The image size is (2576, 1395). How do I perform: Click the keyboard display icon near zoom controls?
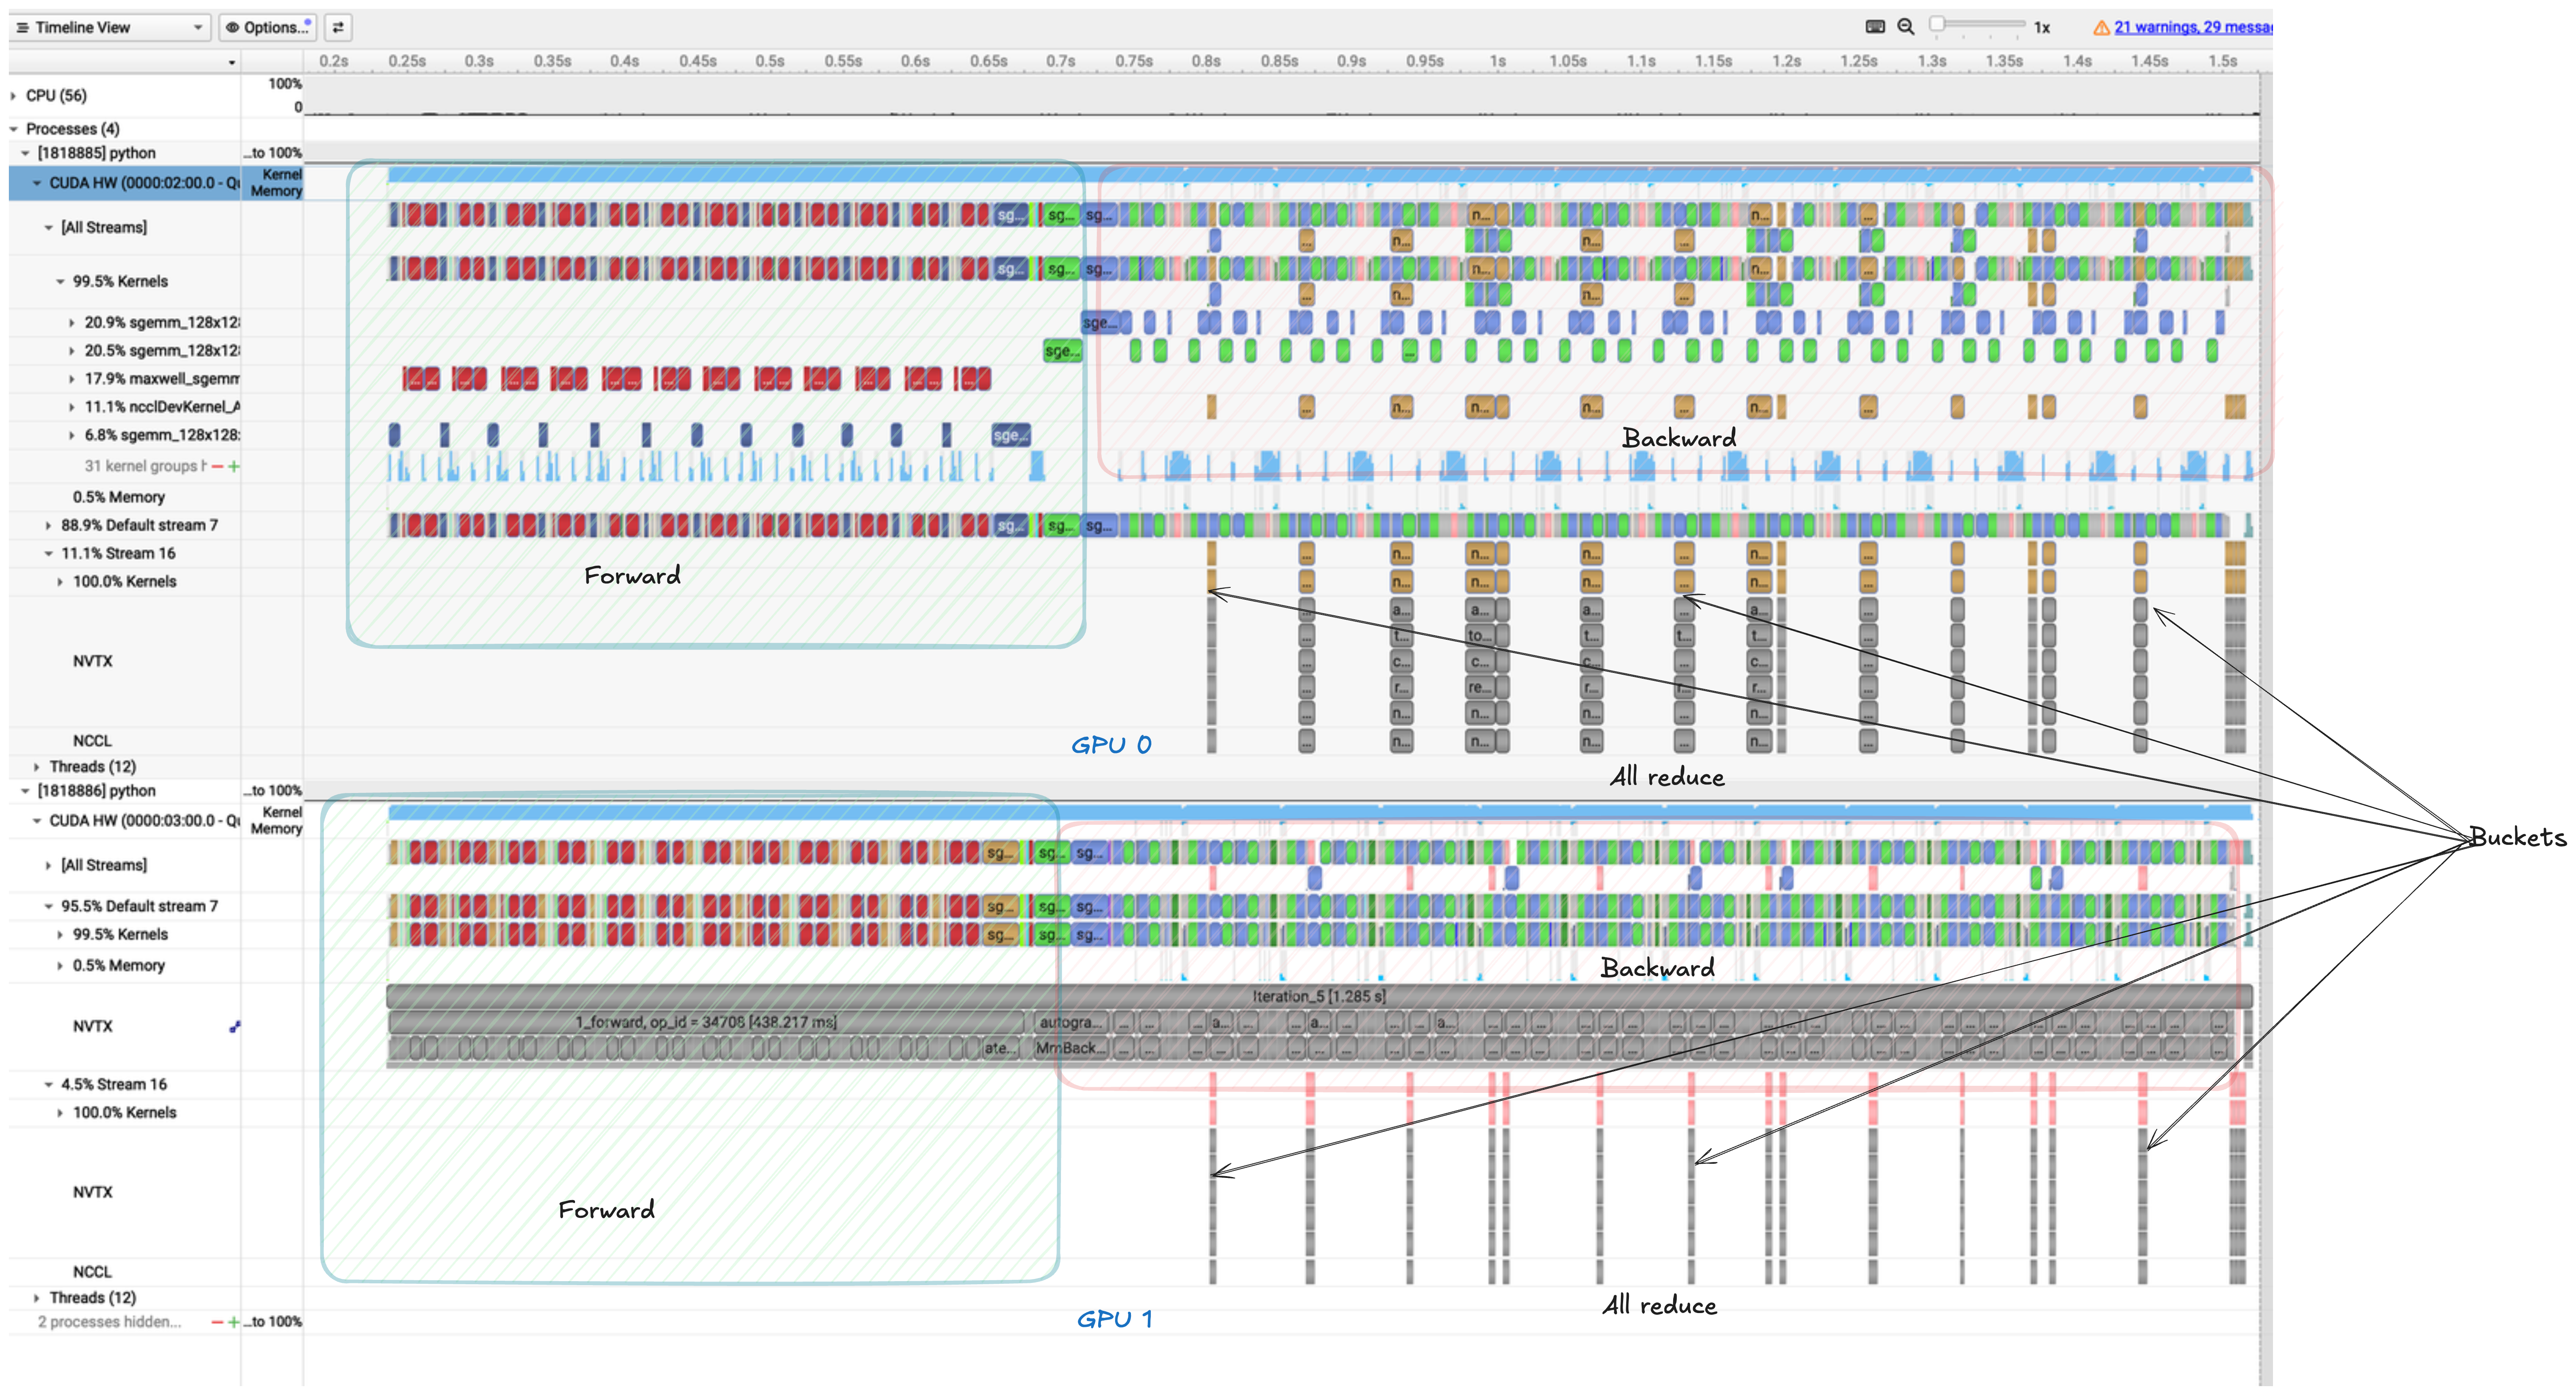coord(1875,27)
